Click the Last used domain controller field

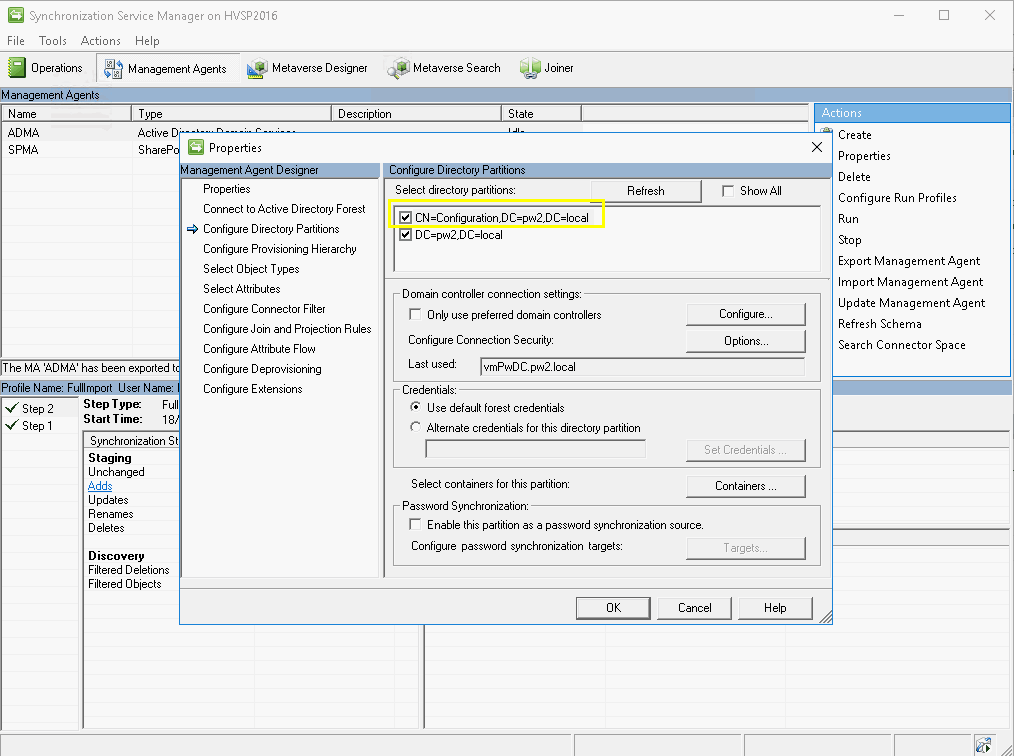642,367
